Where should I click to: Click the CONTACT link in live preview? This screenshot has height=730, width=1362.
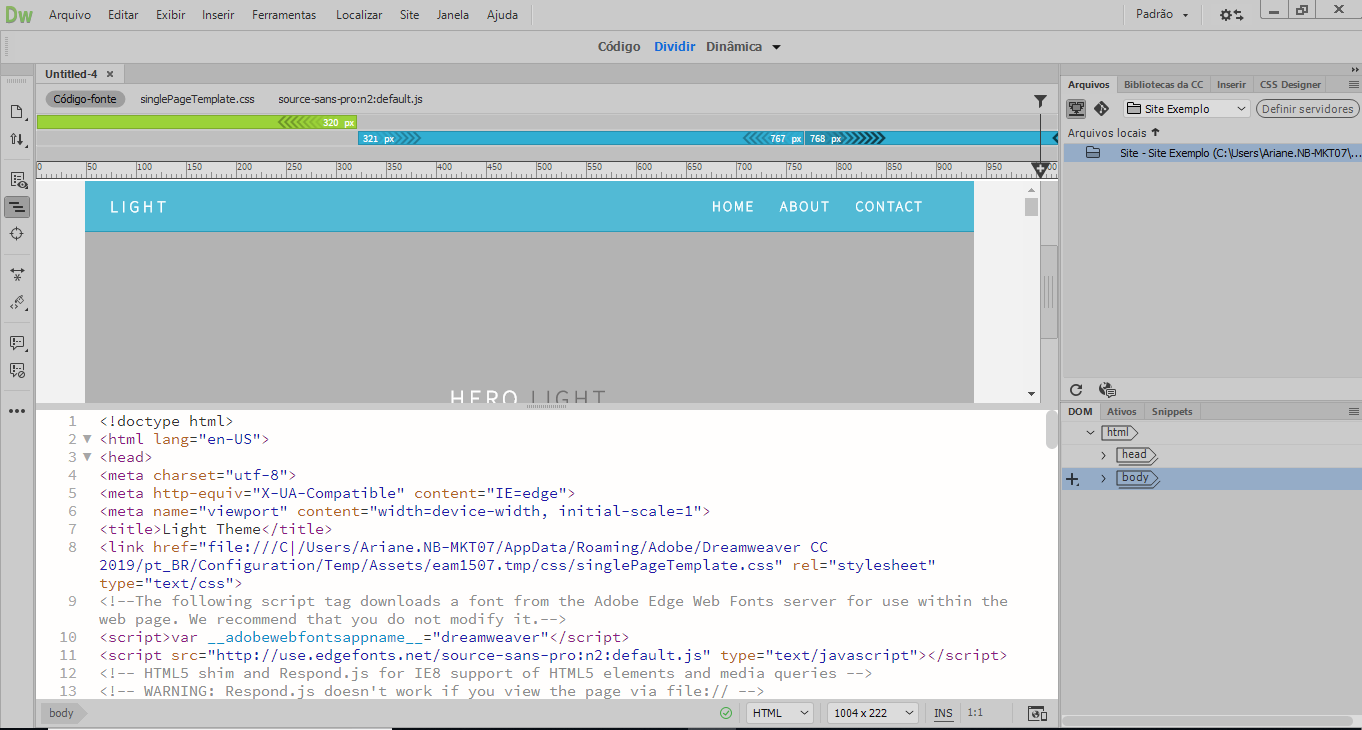pos(889,207)
